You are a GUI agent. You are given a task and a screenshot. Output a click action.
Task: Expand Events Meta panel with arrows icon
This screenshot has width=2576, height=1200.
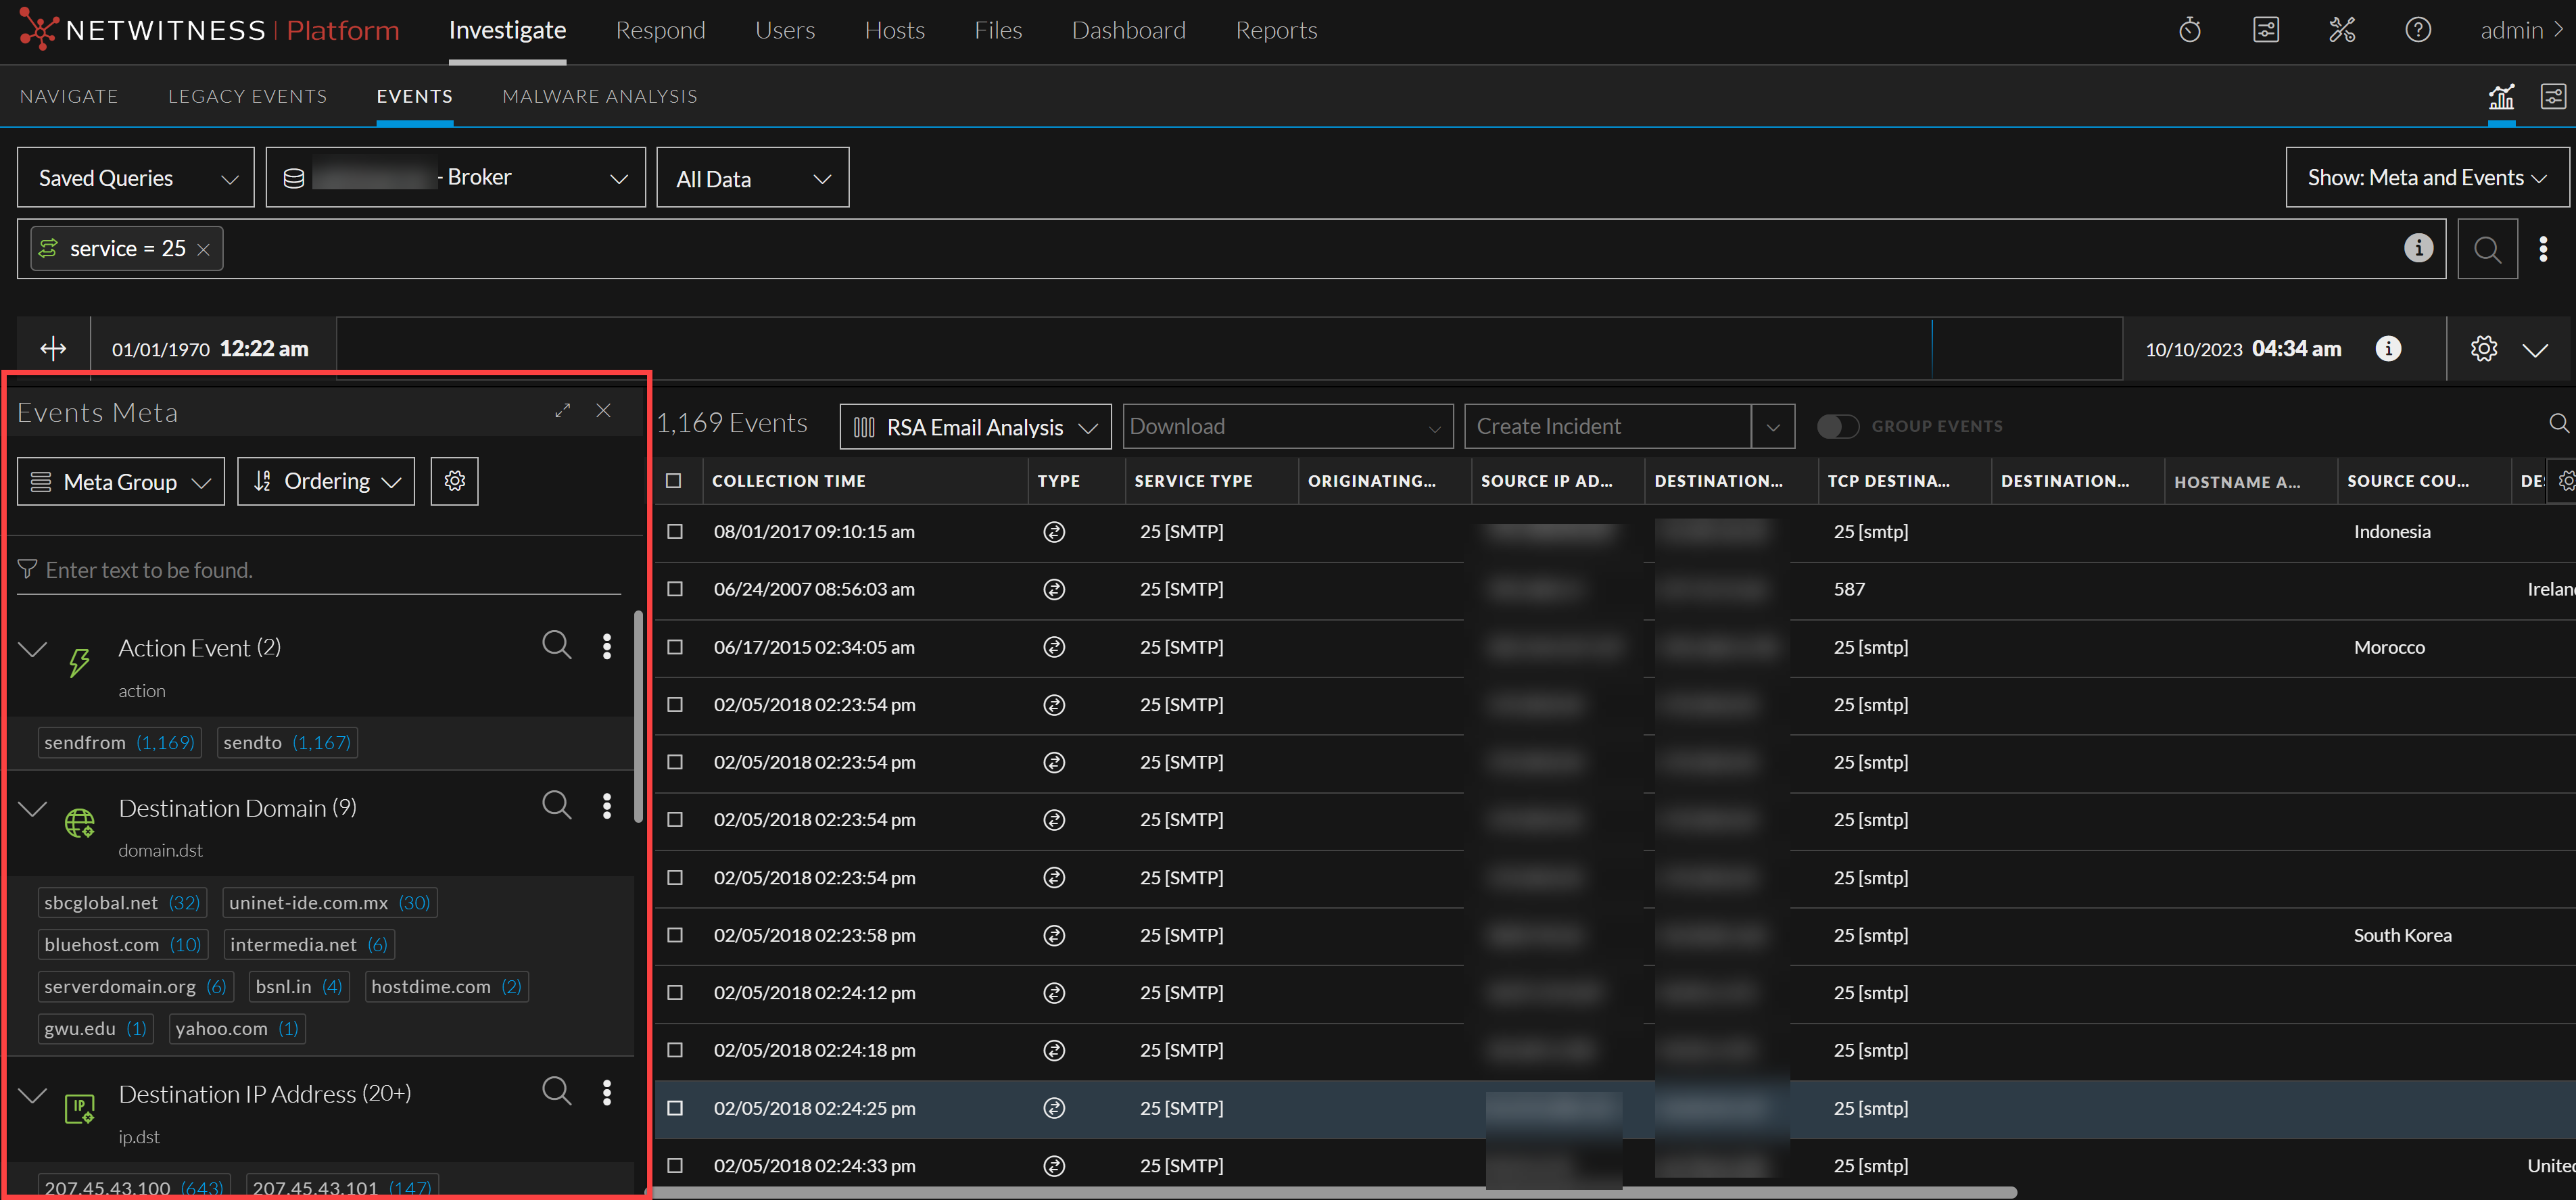coord(563,411)
